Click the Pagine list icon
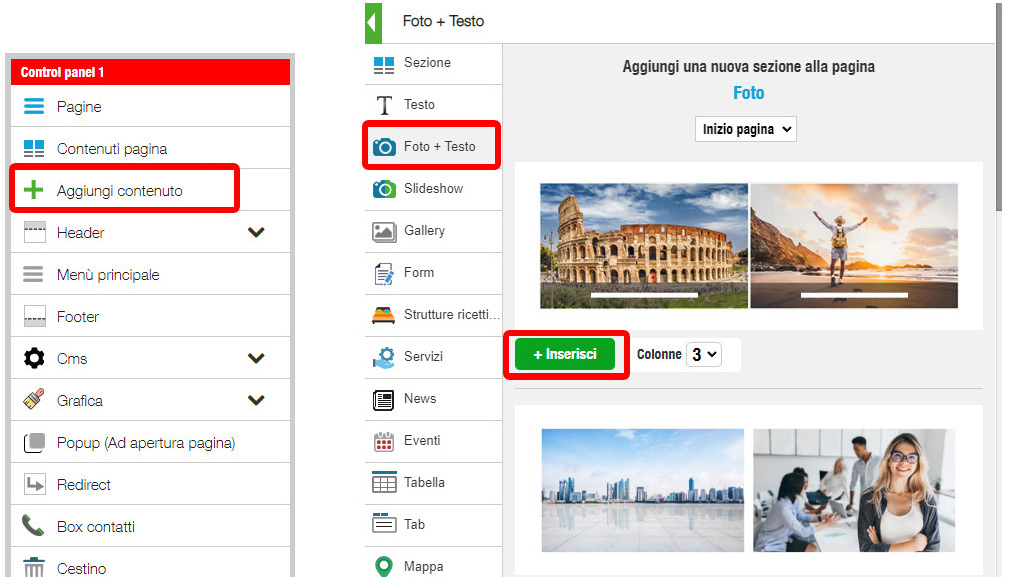This screenshot has width=1009, height=577. (33, 106)
